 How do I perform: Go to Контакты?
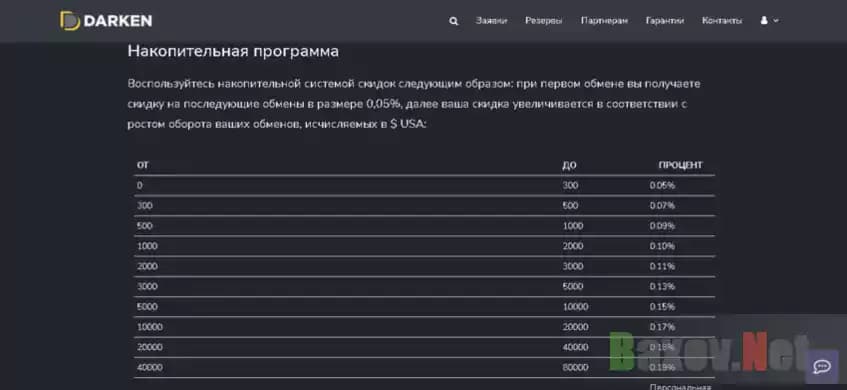point(722,21)
